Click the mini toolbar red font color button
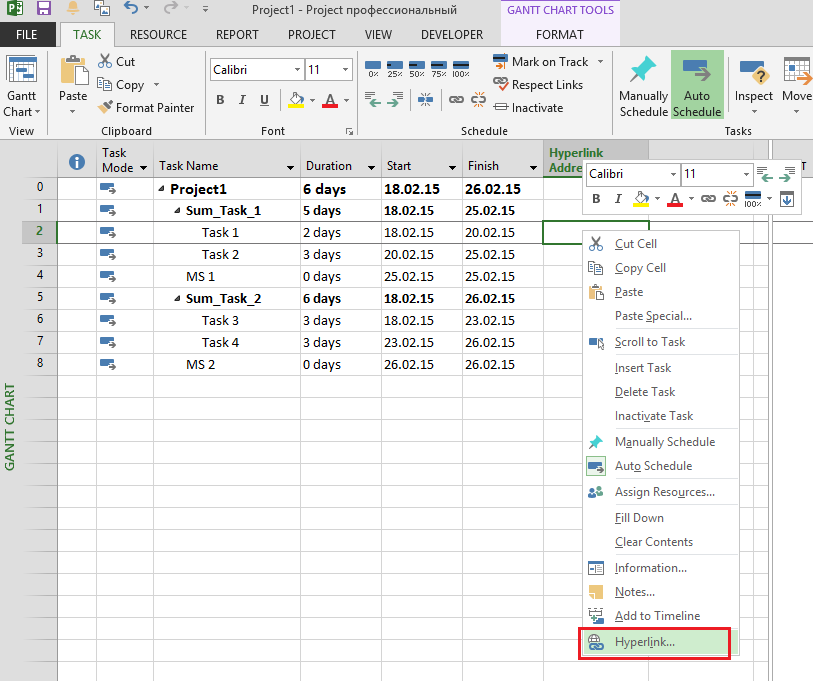The image size is (813, 681). point(675,199)
